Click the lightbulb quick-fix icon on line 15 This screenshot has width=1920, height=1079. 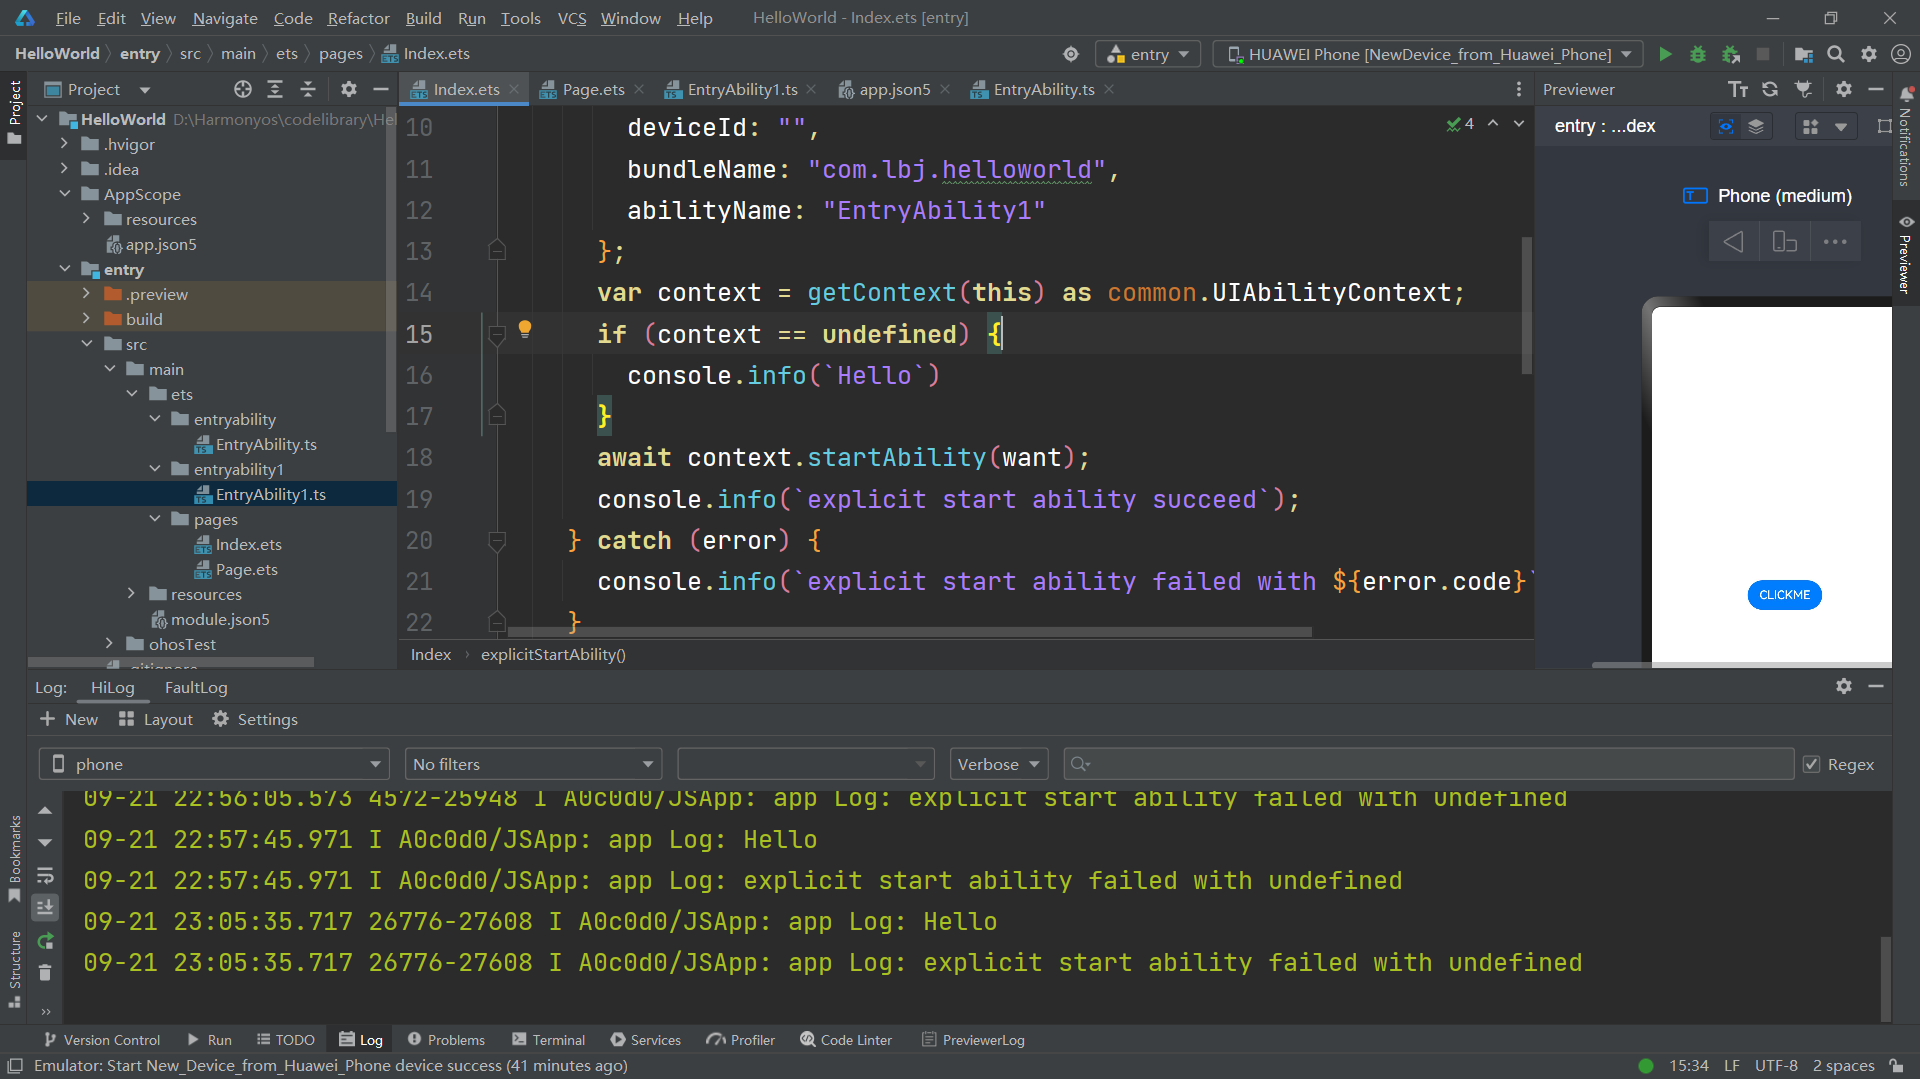coord(524,329)
